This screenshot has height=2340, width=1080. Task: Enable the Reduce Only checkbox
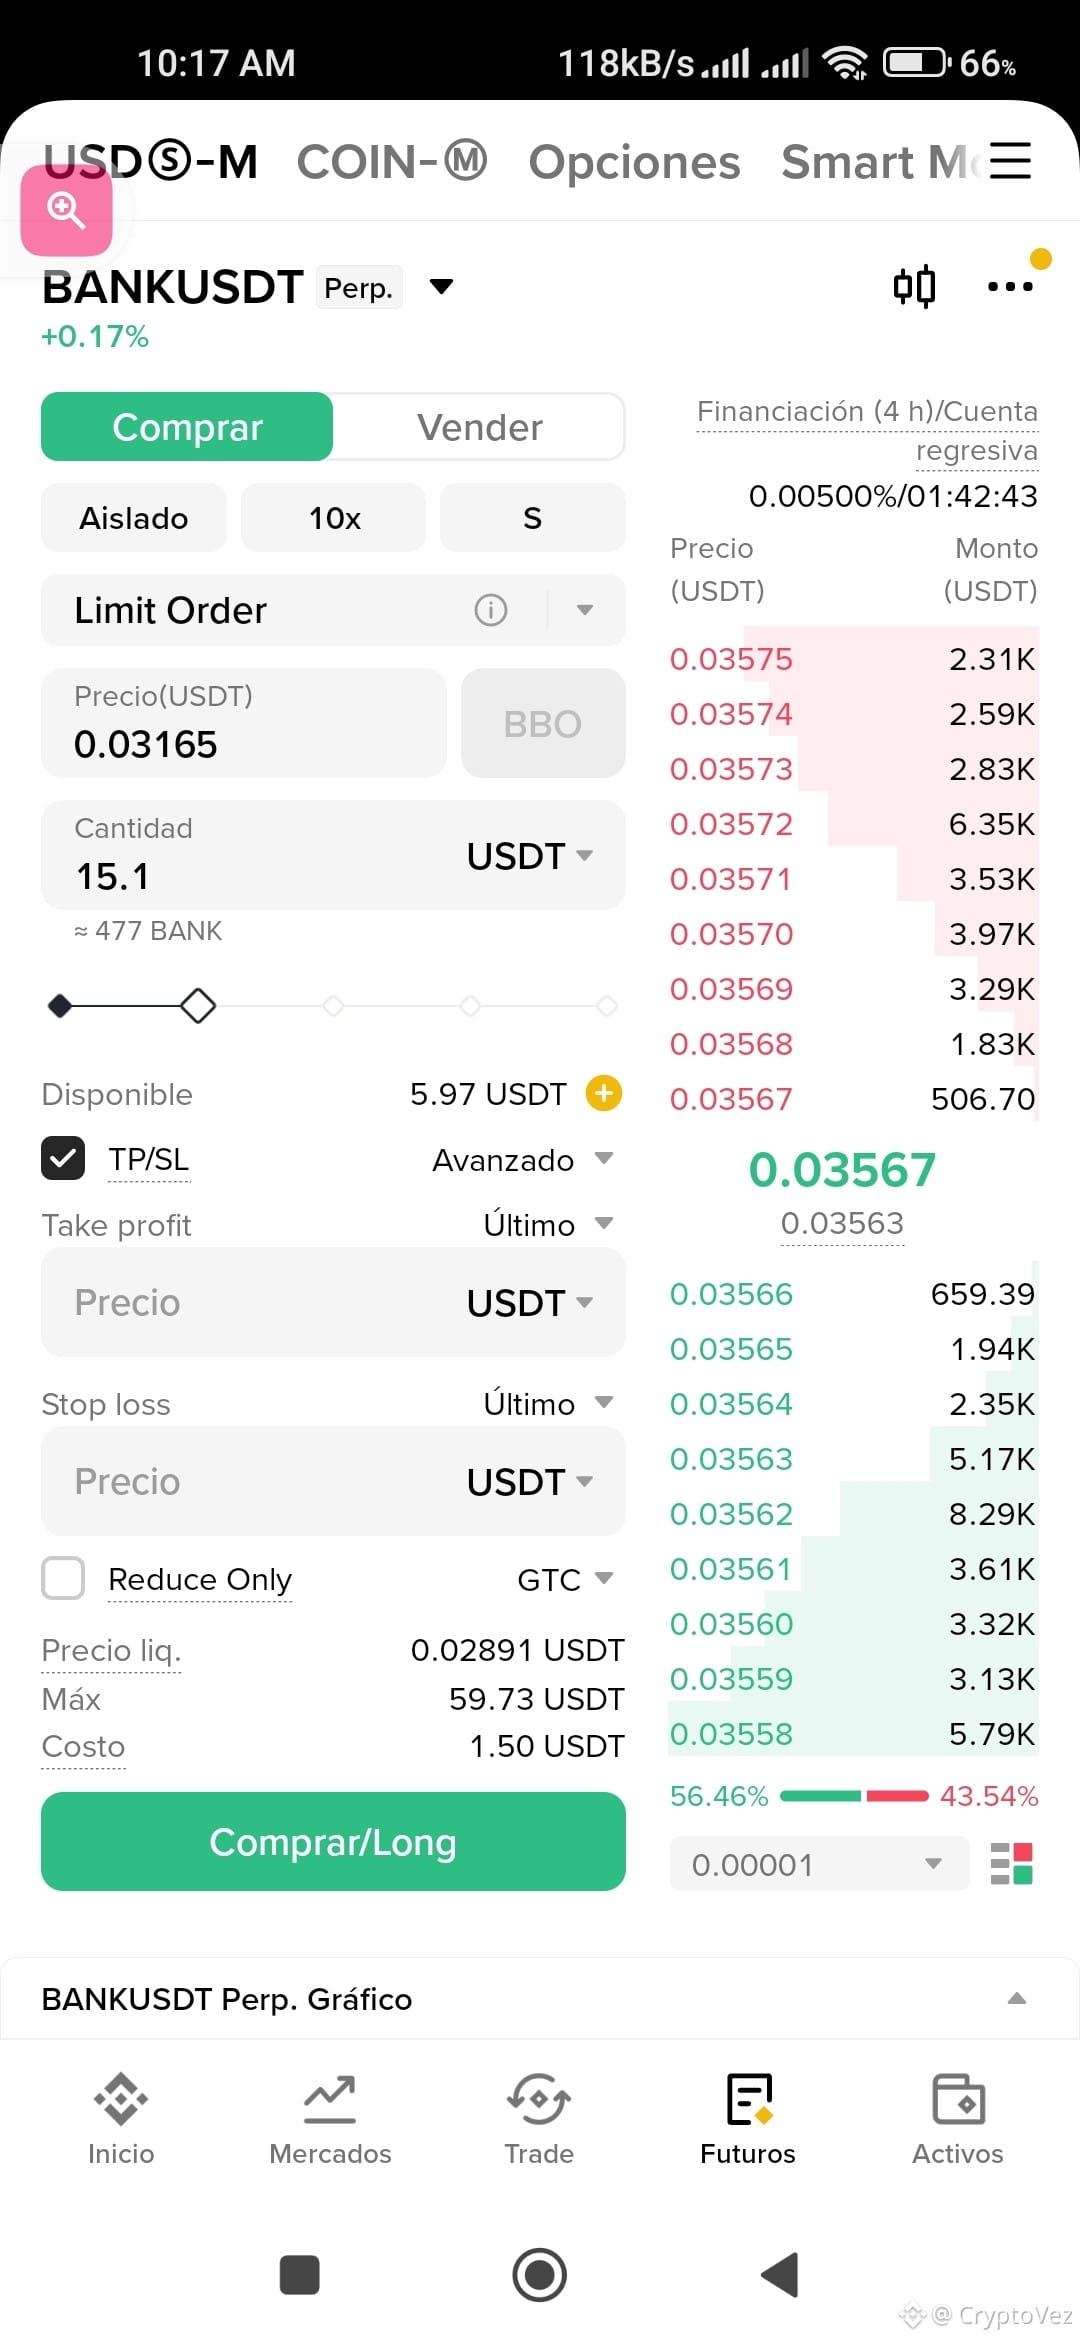click(x=63, y=1578)
